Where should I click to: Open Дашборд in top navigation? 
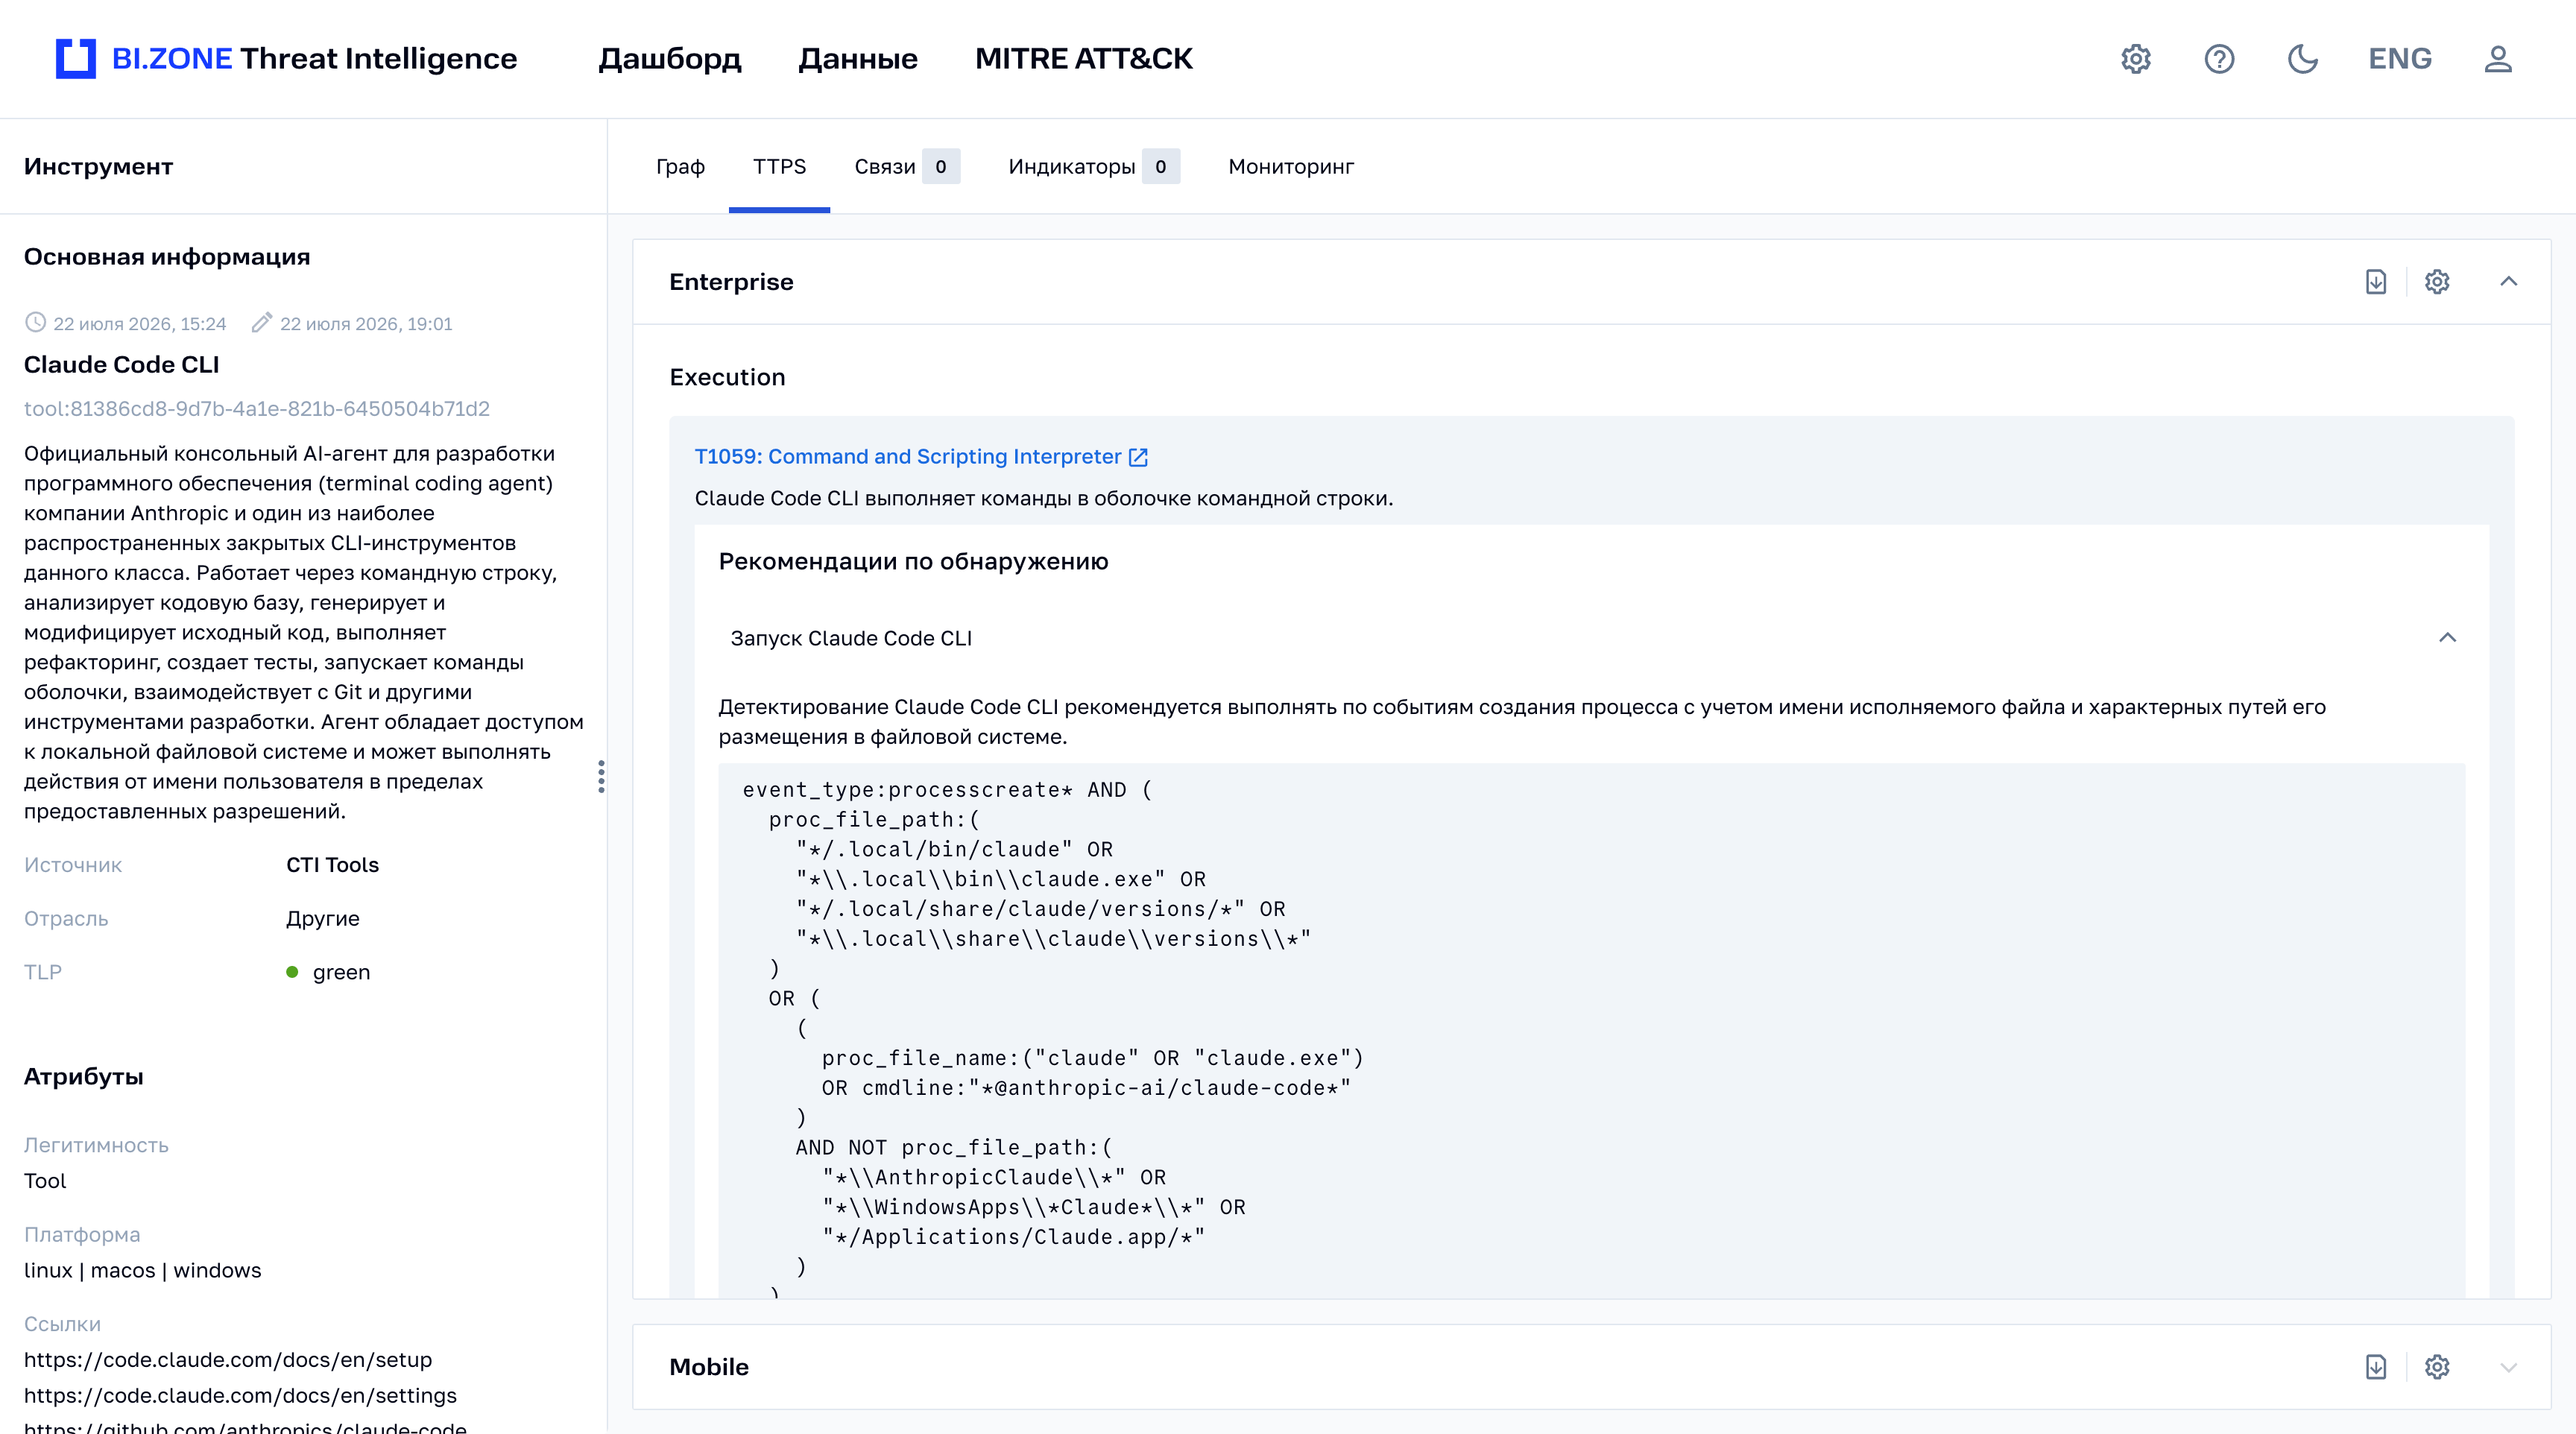[x=670, y=59]
